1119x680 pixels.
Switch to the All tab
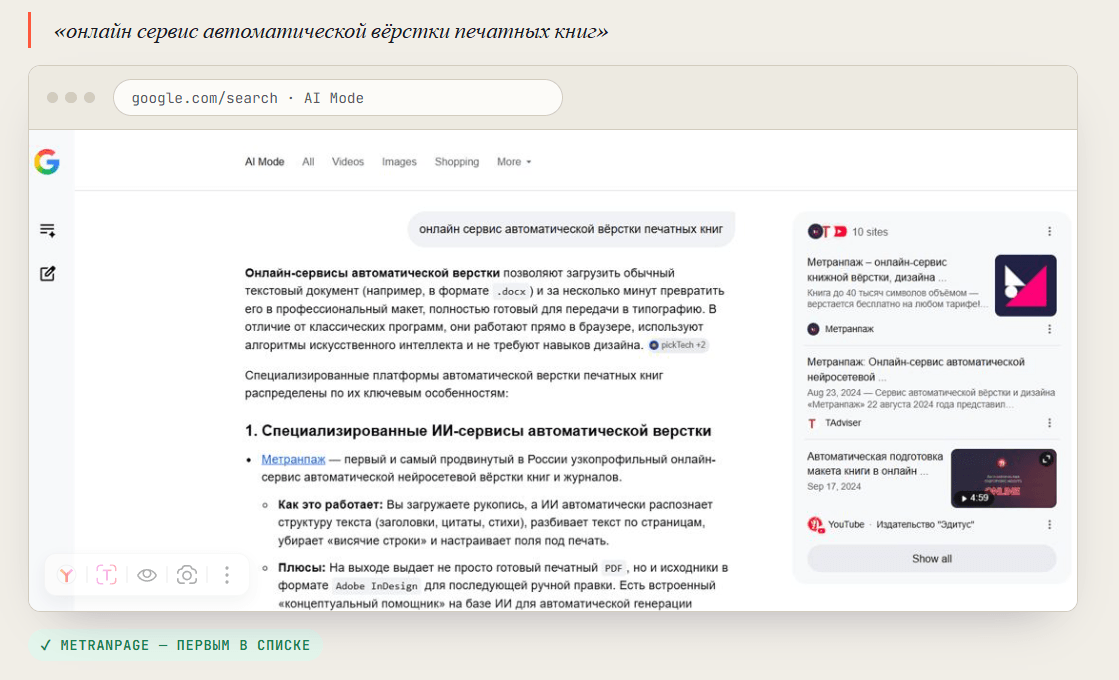click(308, 162)
